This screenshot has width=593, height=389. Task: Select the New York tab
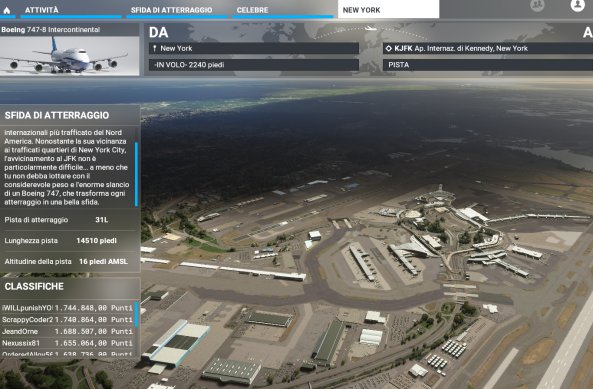point(388,9)
